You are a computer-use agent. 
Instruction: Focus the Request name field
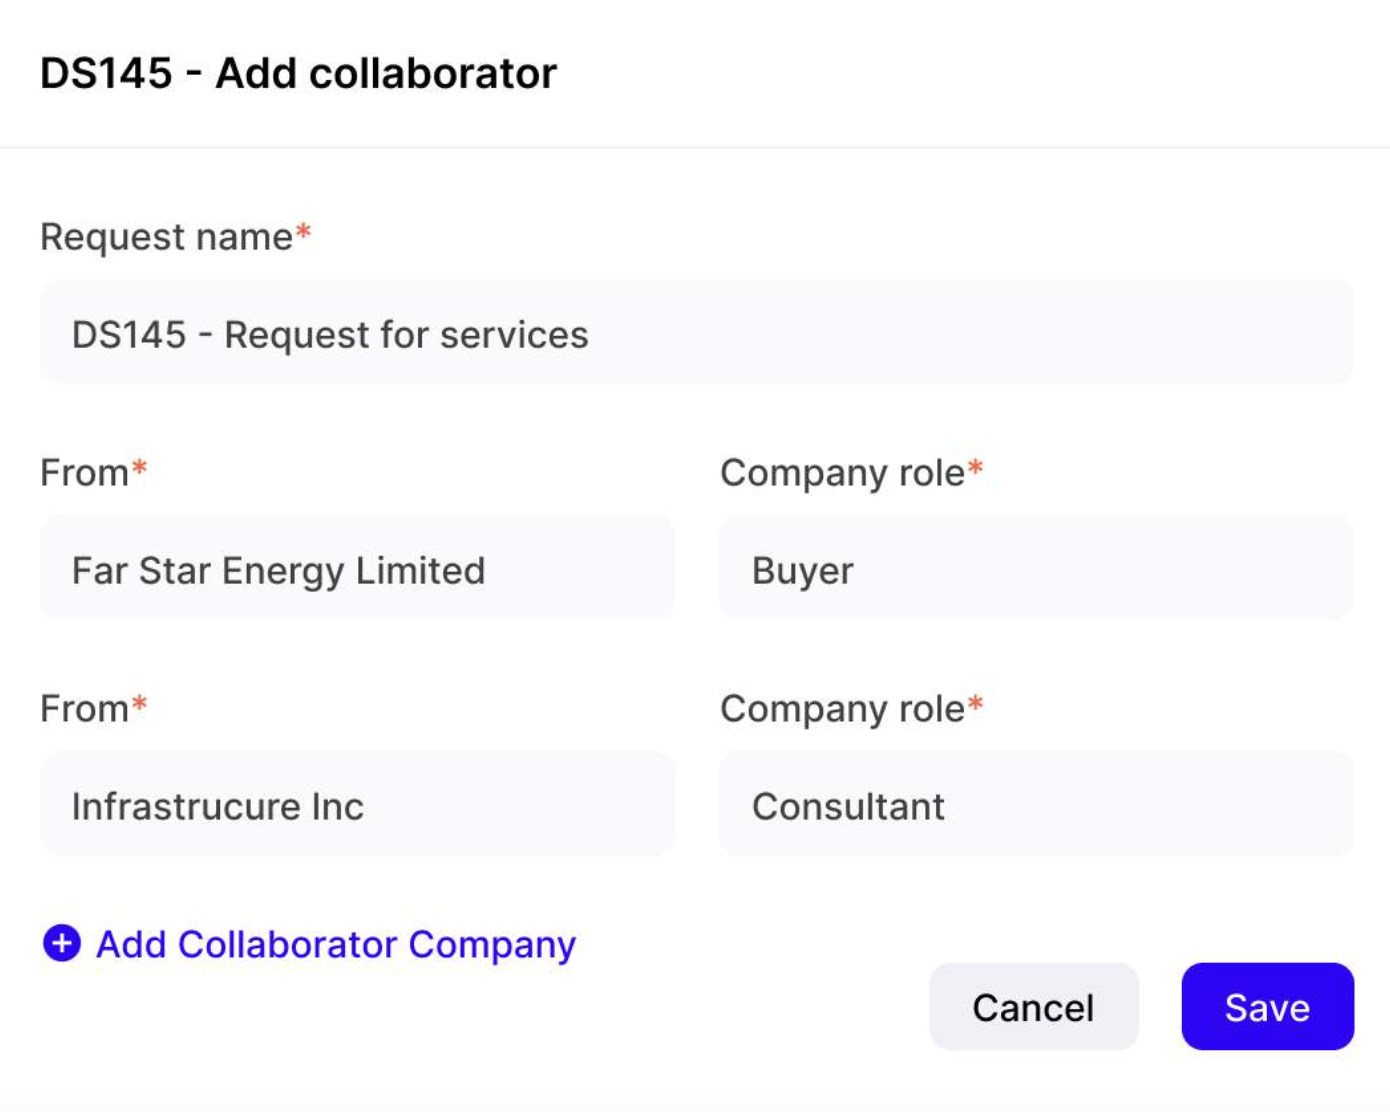coord(696,334)
